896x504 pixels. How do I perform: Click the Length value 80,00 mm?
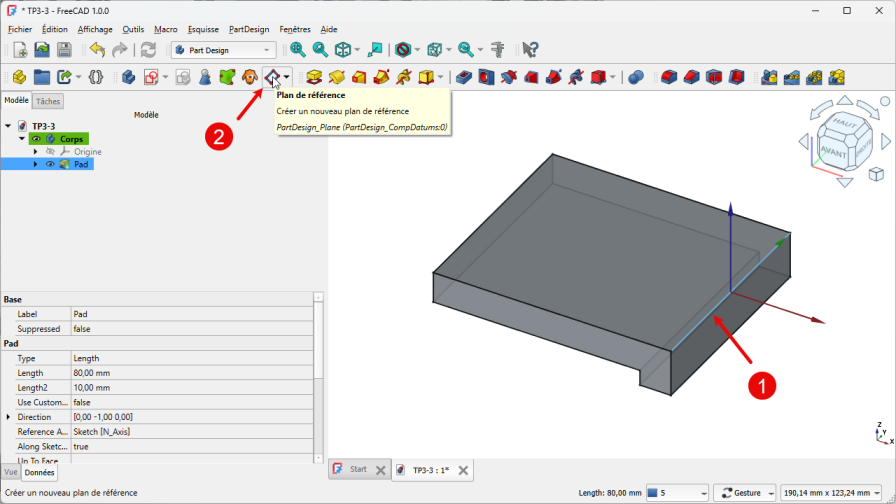point(192,373)
